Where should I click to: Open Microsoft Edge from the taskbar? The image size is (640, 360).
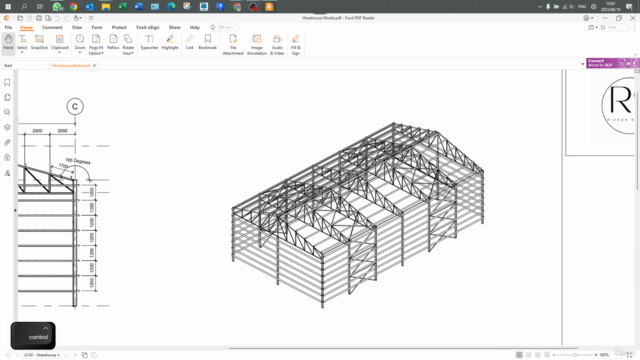(171, 7)
